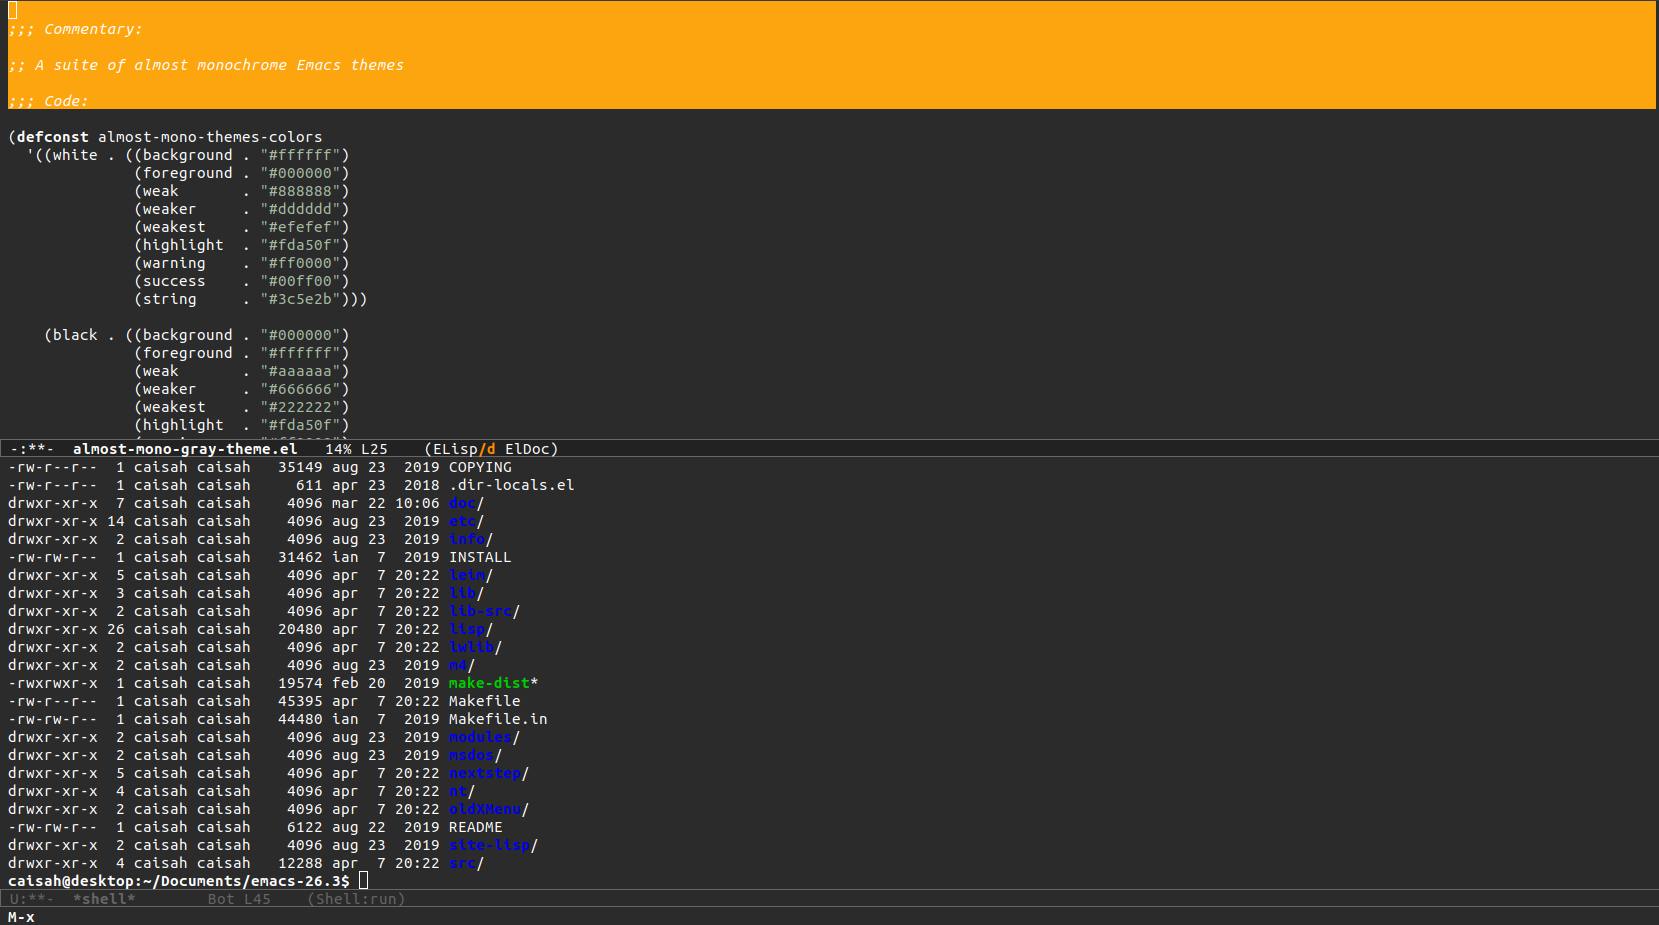Click the src/ directory name
Image resolution: width=1659 pixels, height=925 pixels.
[x=466, y=863]
